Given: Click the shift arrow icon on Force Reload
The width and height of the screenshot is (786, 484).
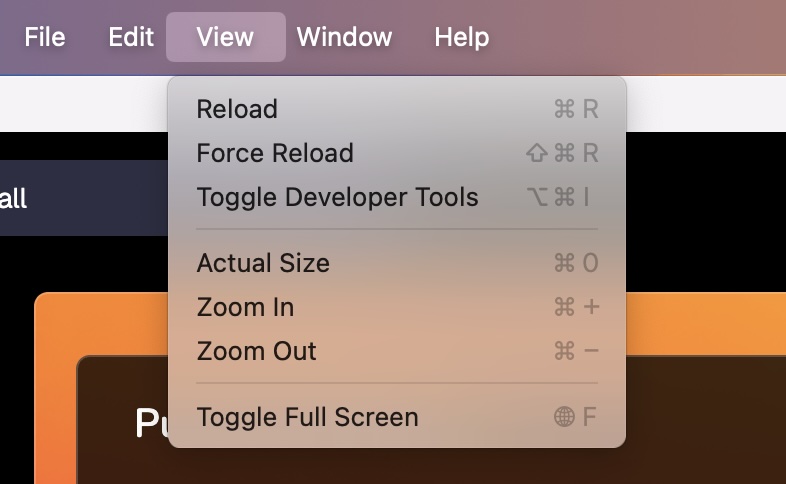Looking at the screenshot, I should (x=536, y=153).
